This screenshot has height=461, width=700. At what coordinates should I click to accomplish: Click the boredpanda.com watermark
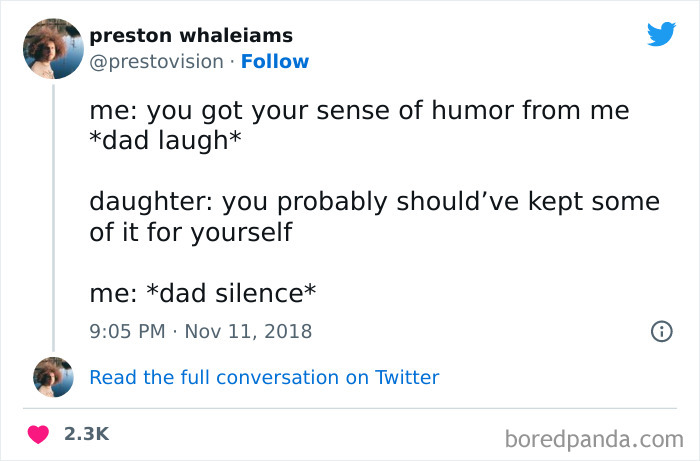[x=594, y=437]
